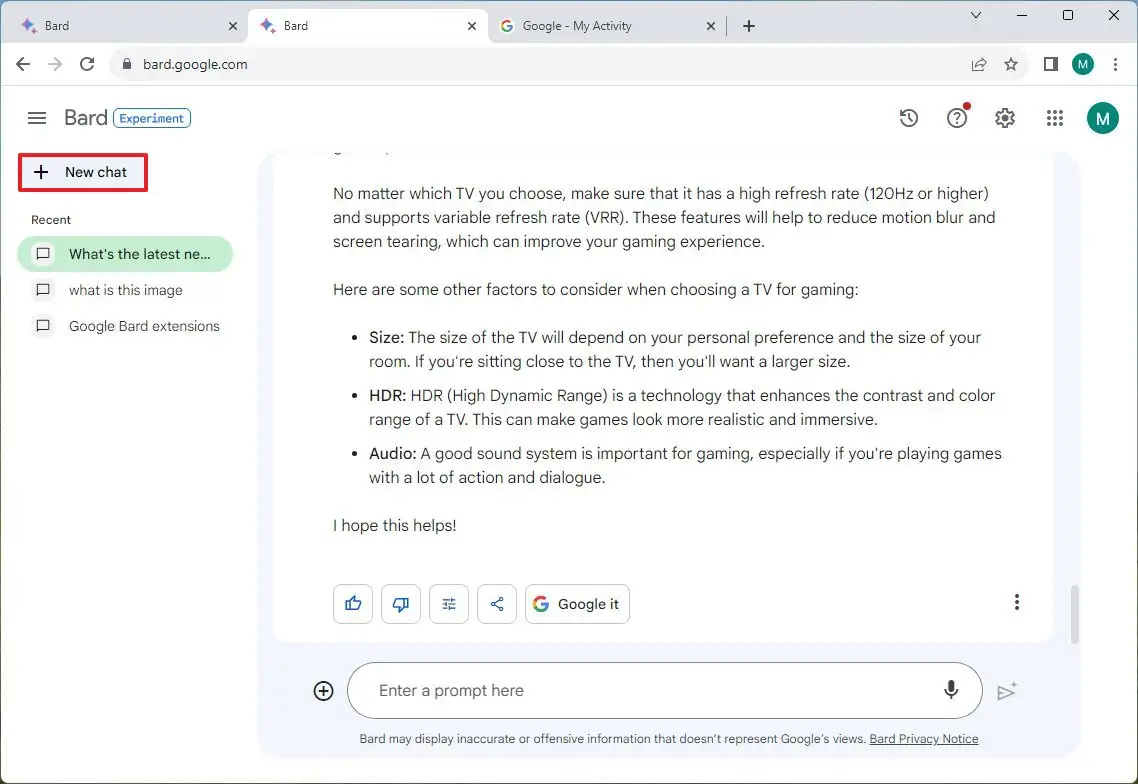Share the Bard response
This screenshot has width=1138, height=784.
(x=496, y=603)
